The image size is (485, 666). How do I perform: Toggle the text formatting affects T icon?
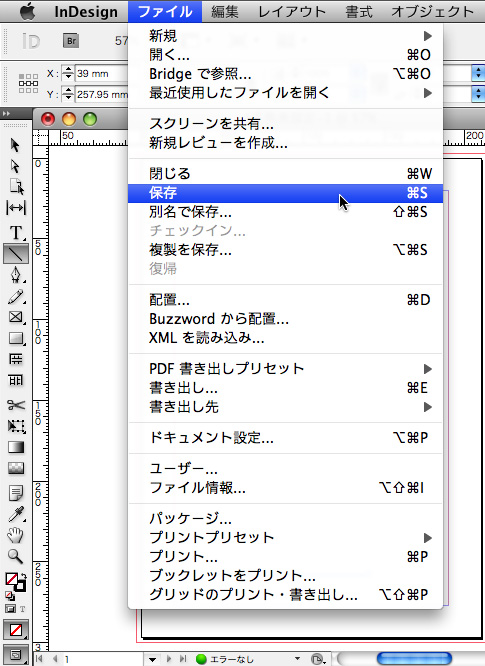pyautogui.click(x=23, y=609)
